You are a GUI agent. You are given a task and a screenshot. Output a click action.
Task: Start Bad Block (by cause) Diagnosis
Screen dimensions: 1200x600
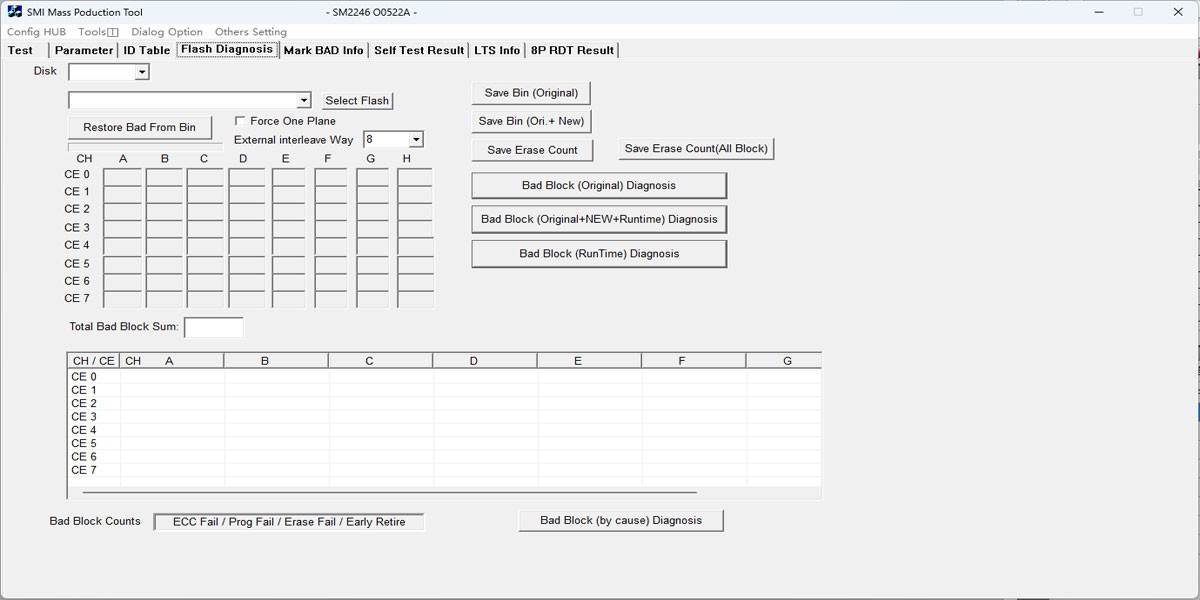620,520
